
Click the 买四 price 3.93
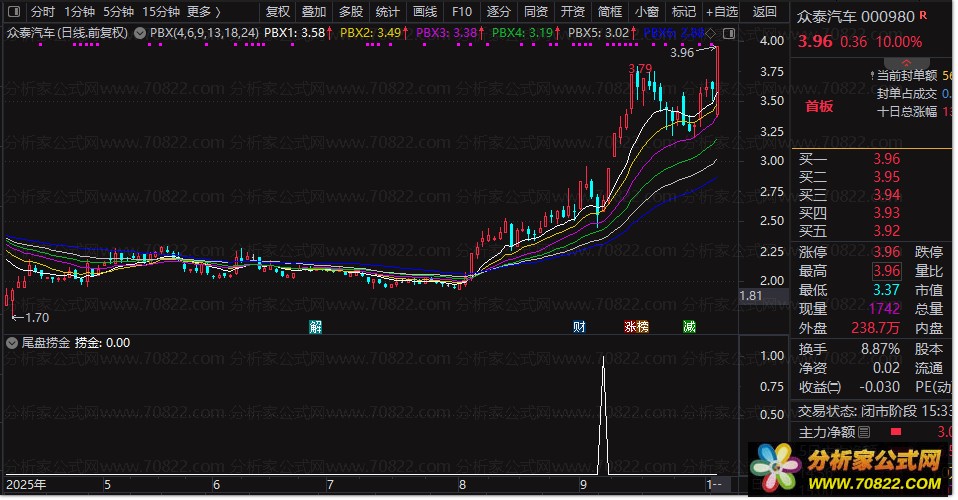(886, 213)
